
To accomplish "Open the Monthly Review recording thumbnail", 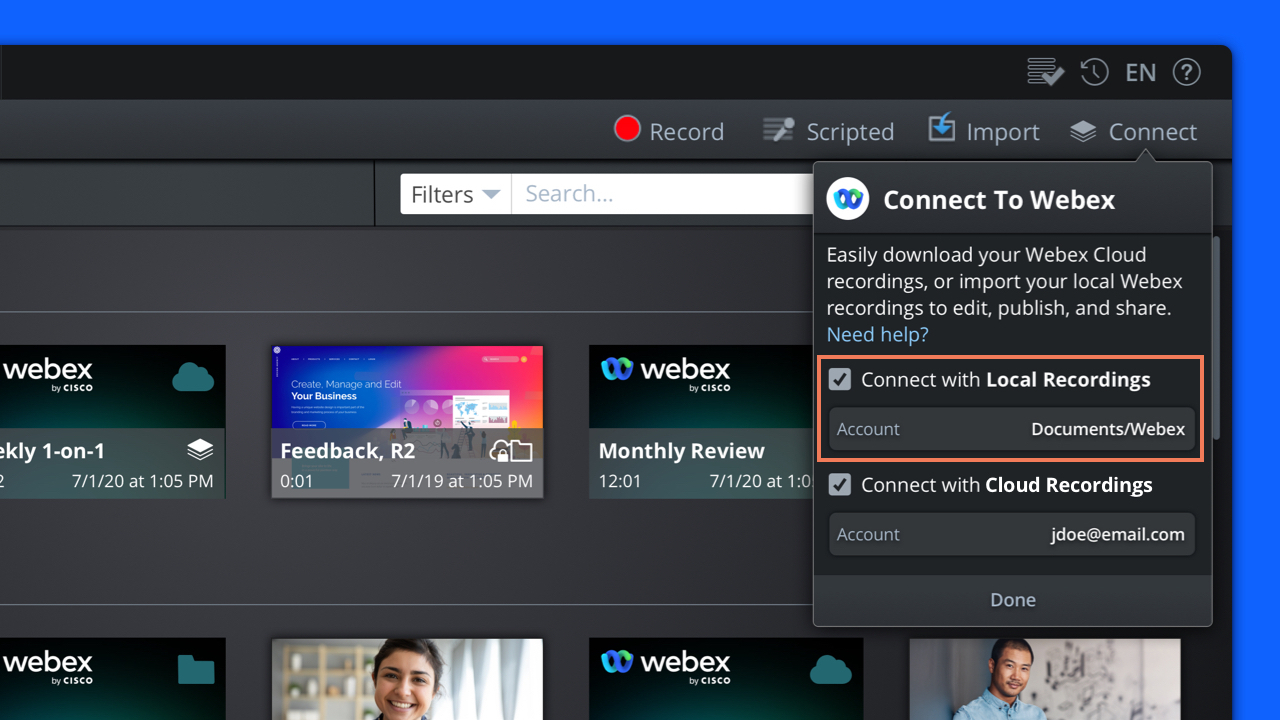I will coord(701,422).
